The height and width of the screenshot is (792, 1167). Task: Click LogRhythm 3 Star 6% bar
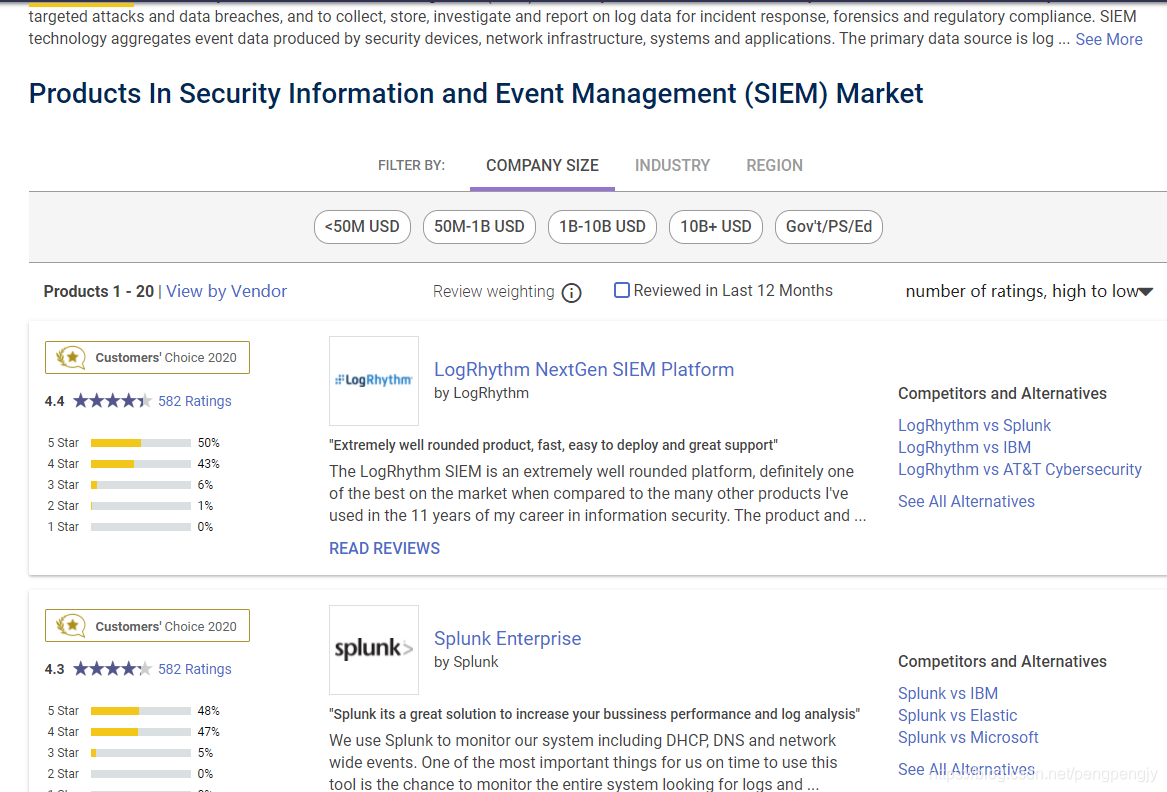pos(141,485)
